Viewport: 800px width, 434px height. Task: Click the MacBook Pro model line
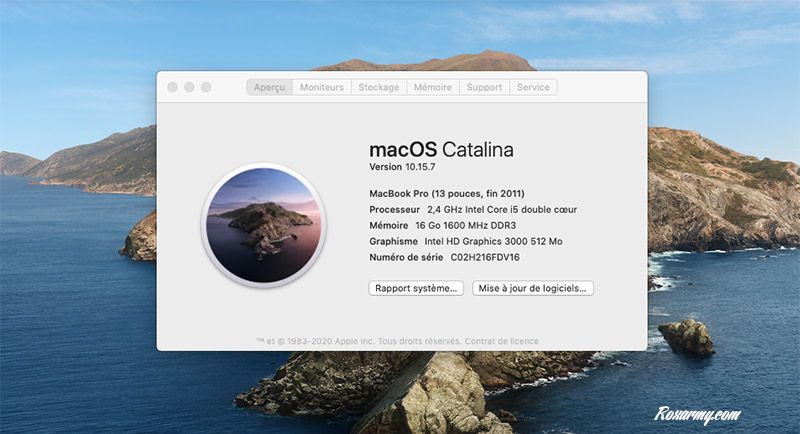point(446,193)
